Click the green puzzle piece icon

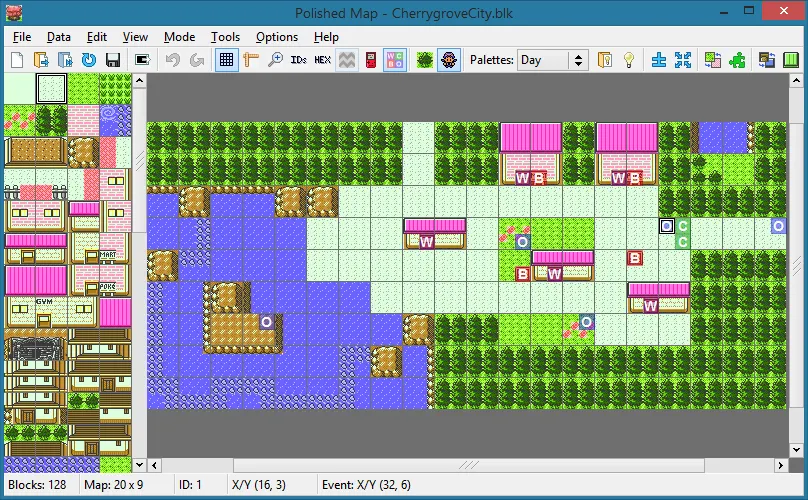pos(737,60)
